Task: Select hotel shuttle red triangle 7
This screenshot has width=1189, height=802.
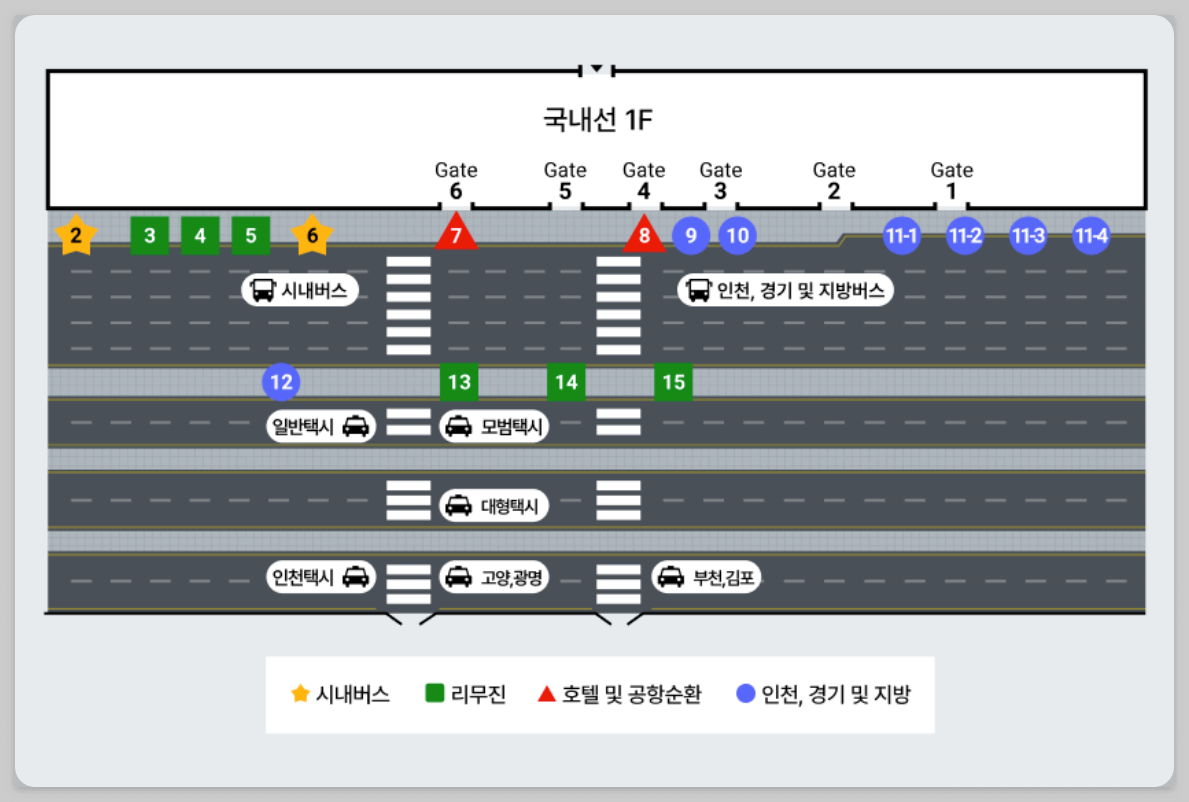Action: click(456, 233)
